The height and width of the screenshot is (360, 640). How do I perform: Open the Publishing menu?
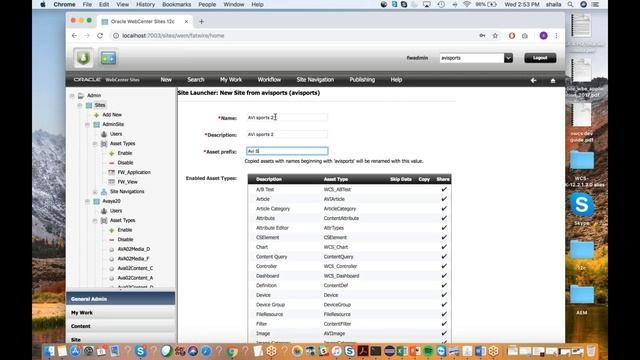(x=362, y=80)
